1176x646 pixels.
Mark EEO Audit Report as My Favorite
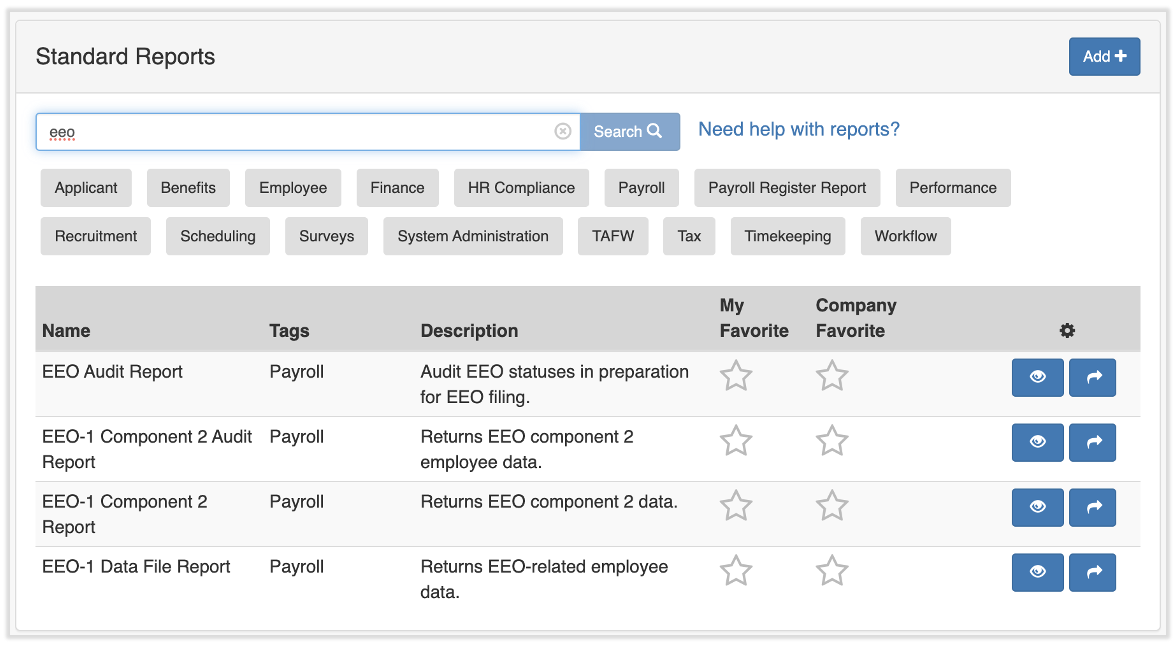[x=736, y=377]
